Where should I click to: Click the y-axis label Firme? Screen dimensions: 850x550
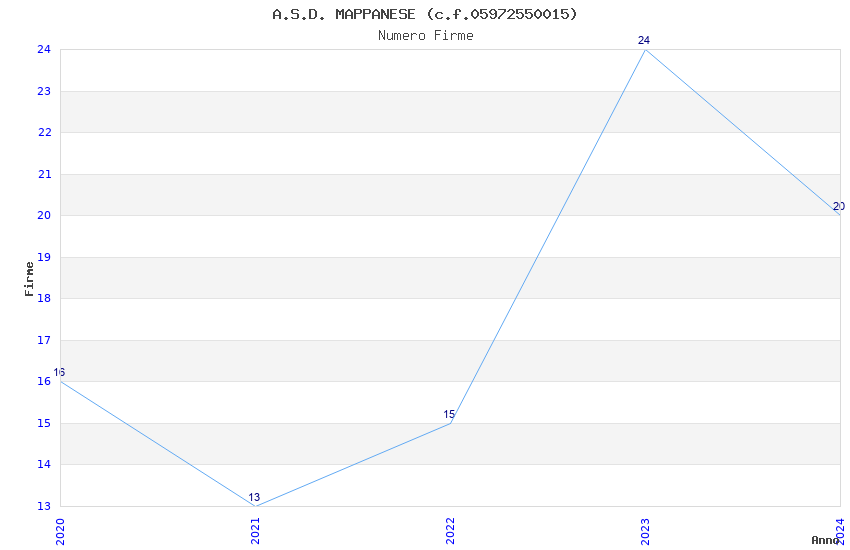coord(29,279)
